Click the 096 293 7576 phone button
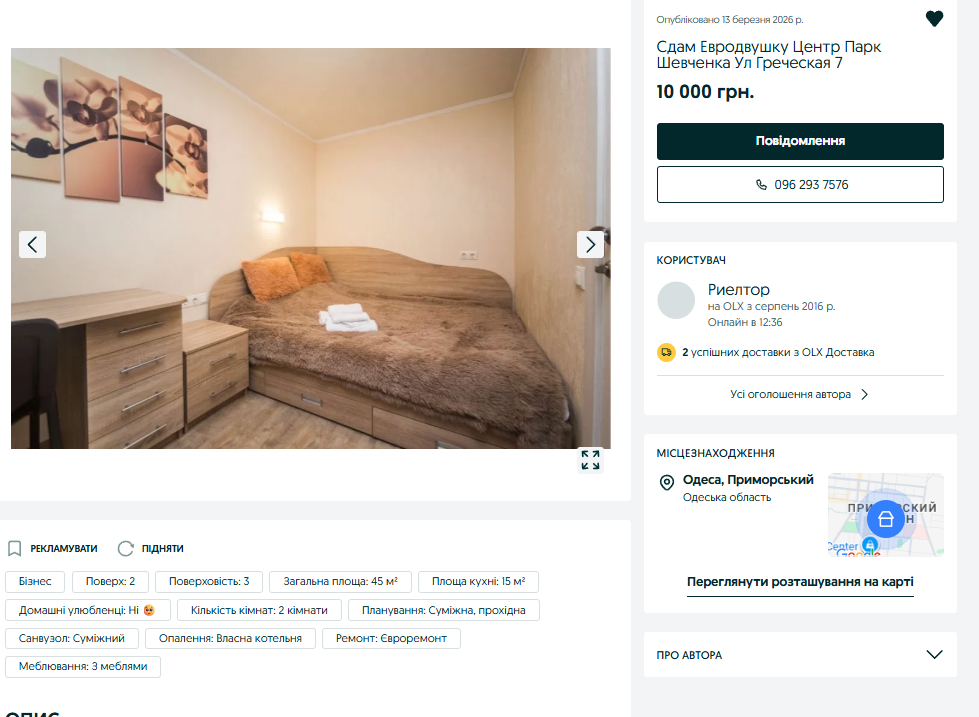The height and width of the screenshot is (717, 979). point(800,184)
